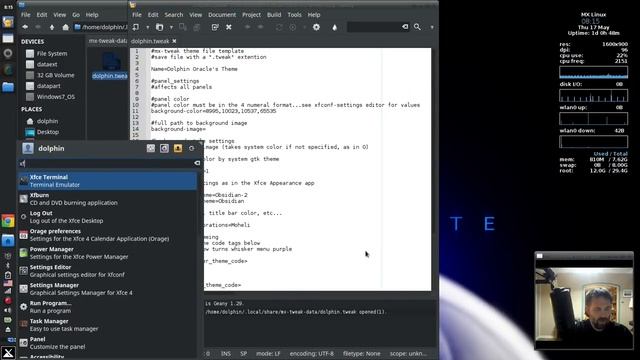The image size is (640, 360).
Task: Open Geany's Search menu
Action: click(174, 15)
